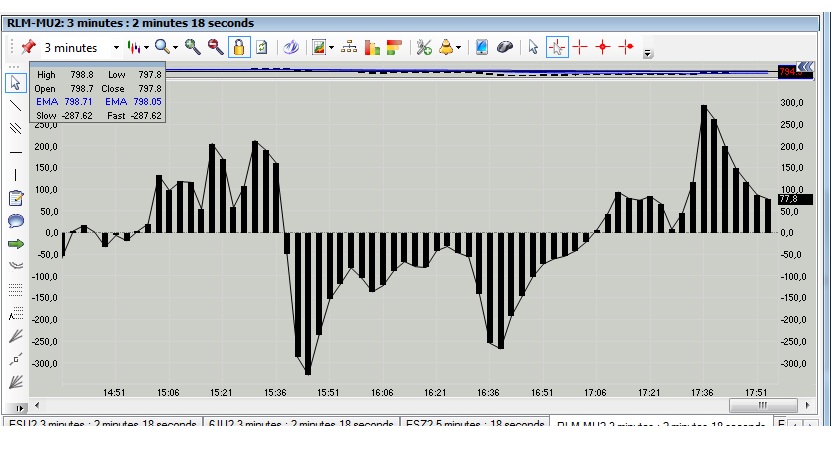Viewport: 831px width, 460px height.
Task: Open the magnifier dropdown arrow
Action: pos(174,48)
